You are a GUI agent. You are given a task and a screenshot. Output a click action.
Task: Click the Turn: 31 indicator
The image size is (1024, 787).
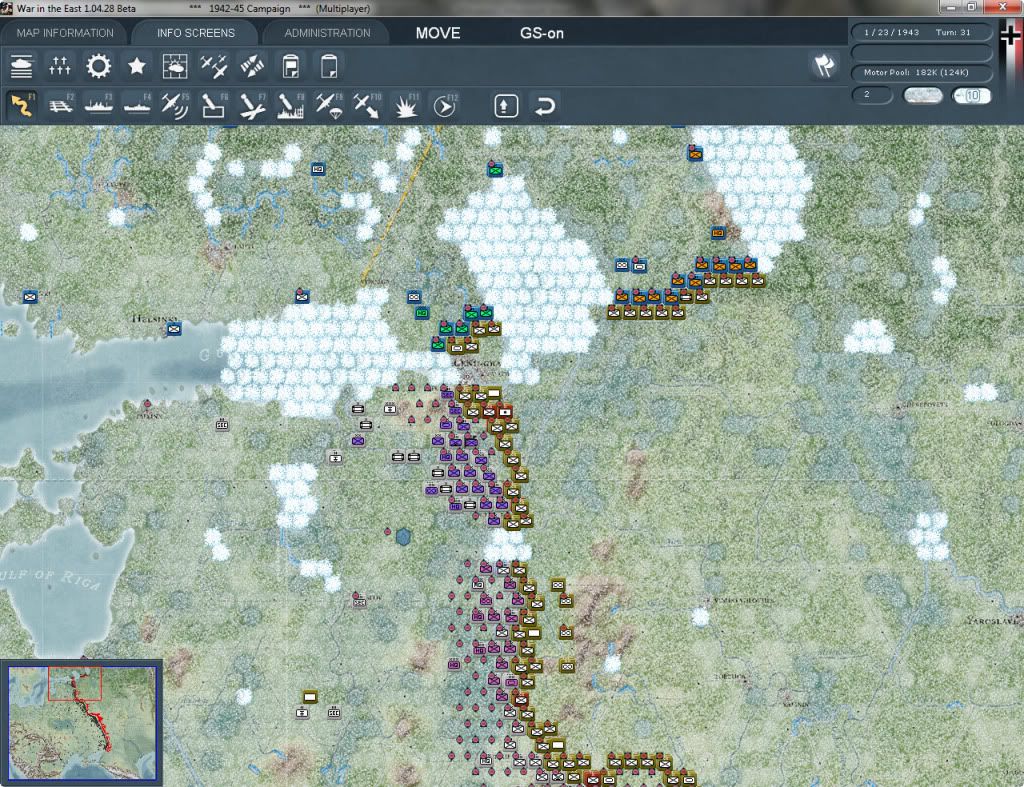[953, 32]
